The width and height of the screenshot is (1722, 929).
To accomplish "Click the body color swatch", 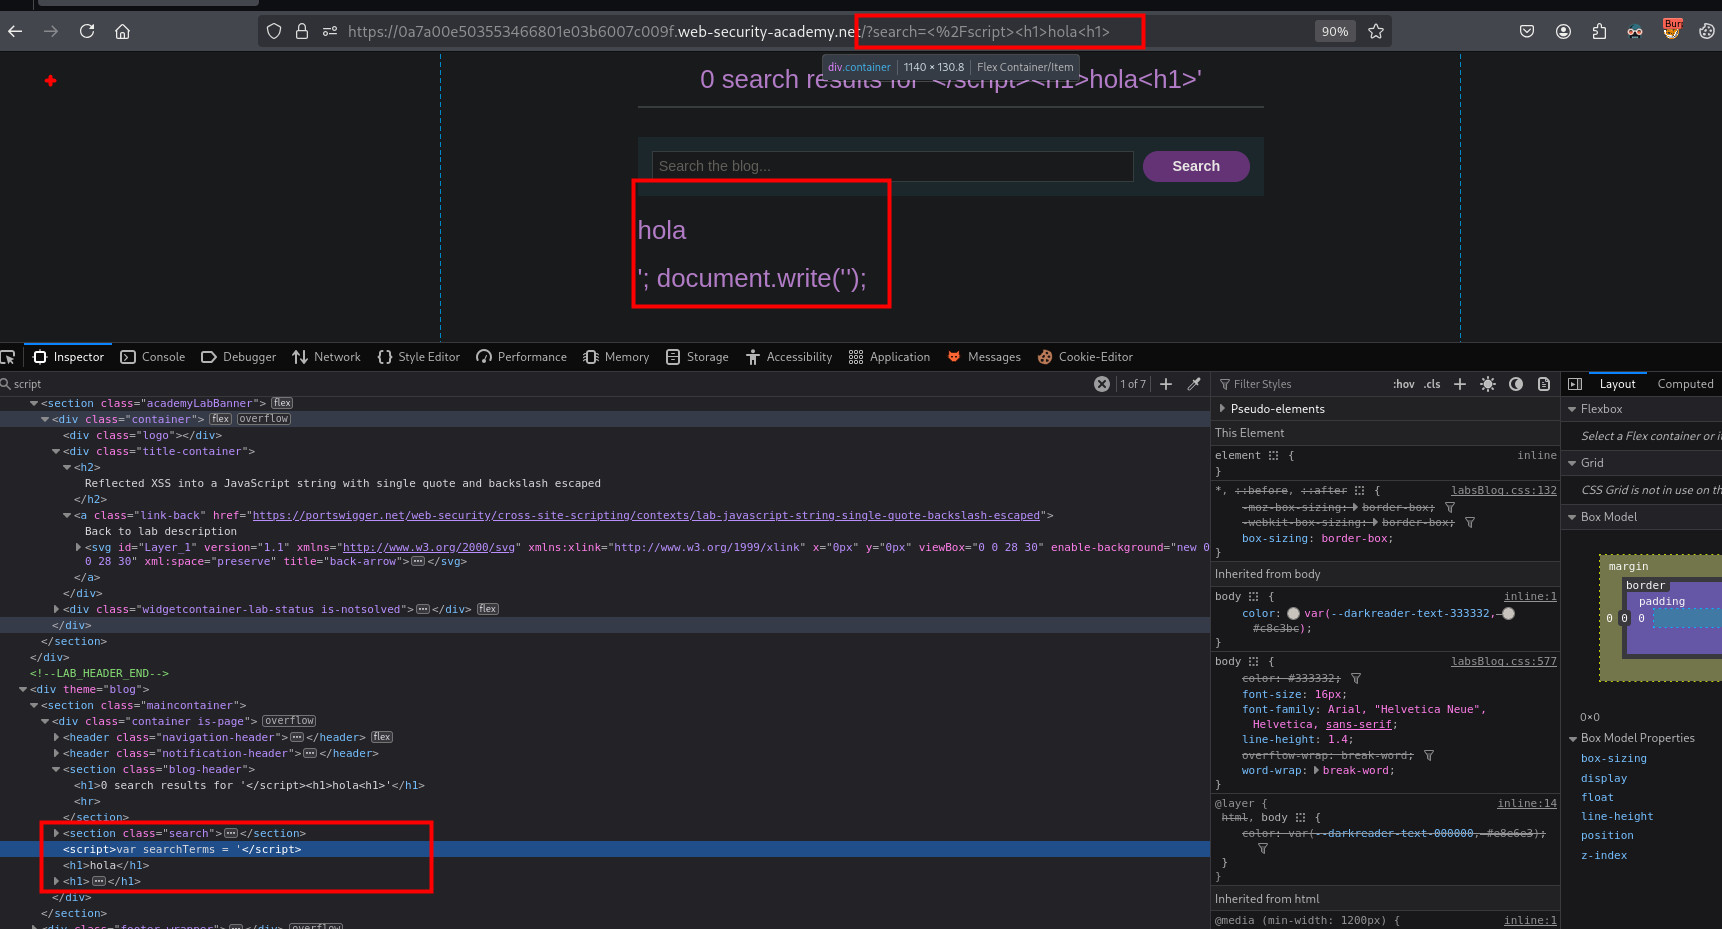I will (1293, 614).
